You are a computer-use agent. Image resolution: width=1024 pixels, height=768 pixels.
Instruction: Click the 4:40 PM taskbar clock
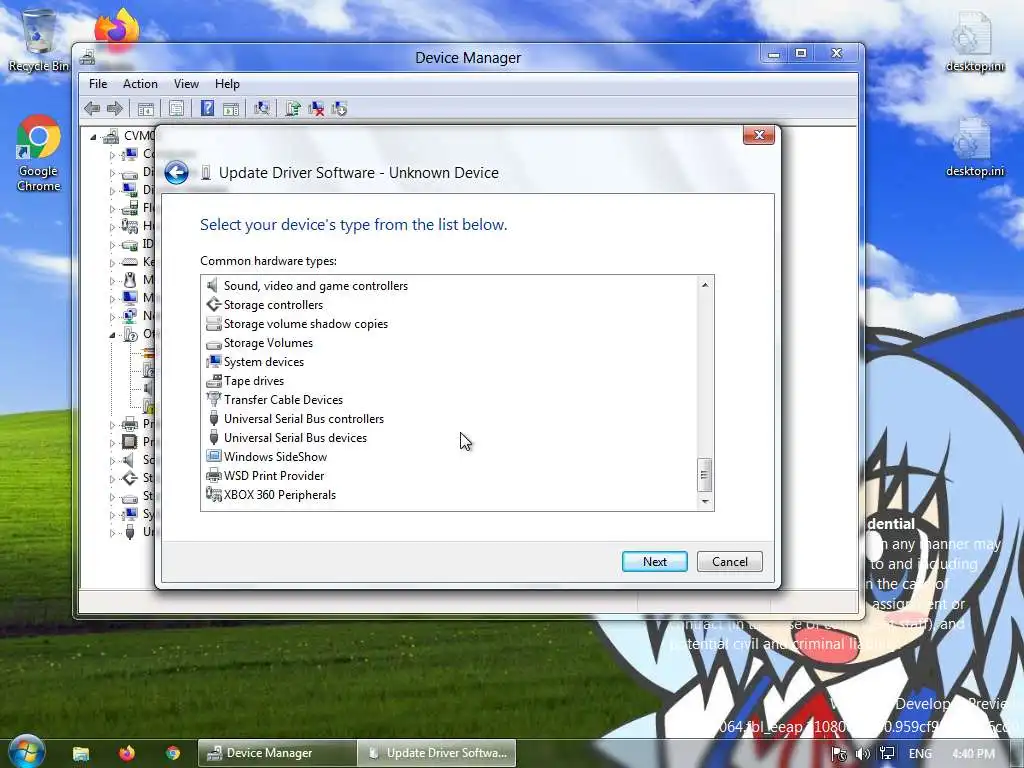[x=973, y=754]
